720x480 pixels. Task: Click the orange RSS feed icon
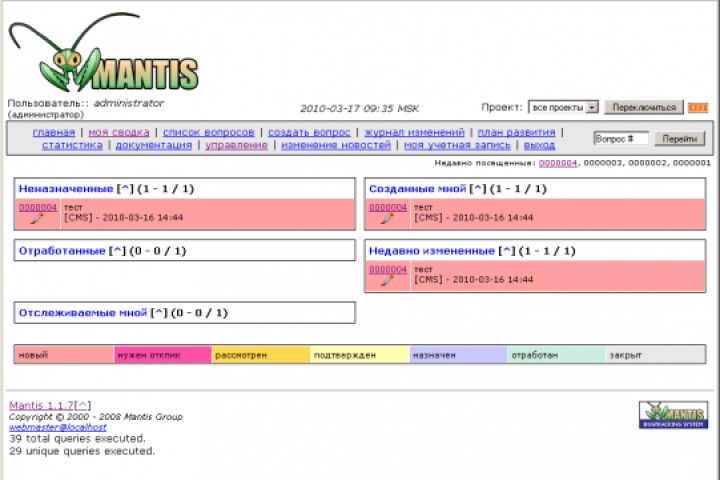coord(698,107)
